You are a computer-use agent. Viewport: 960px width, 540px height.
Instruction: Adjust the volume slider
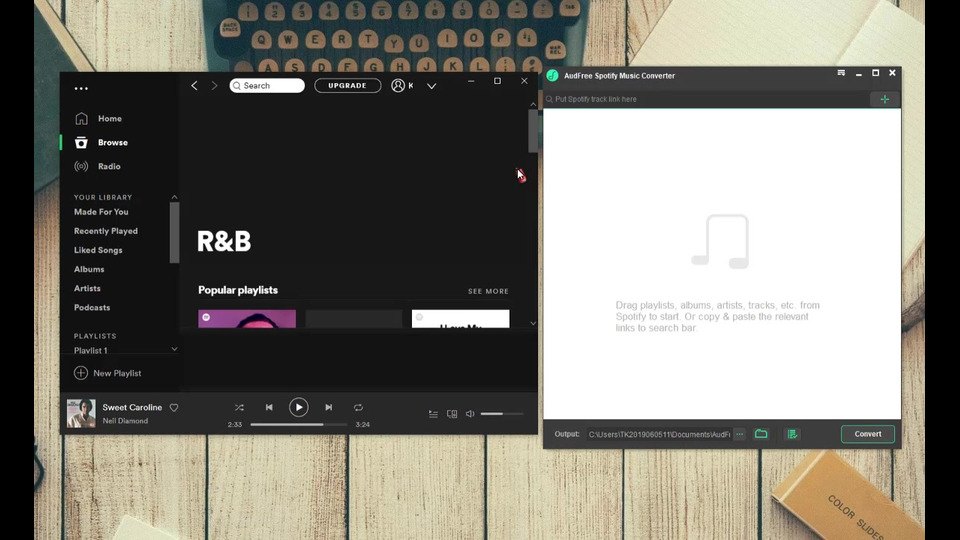(502, 414)
